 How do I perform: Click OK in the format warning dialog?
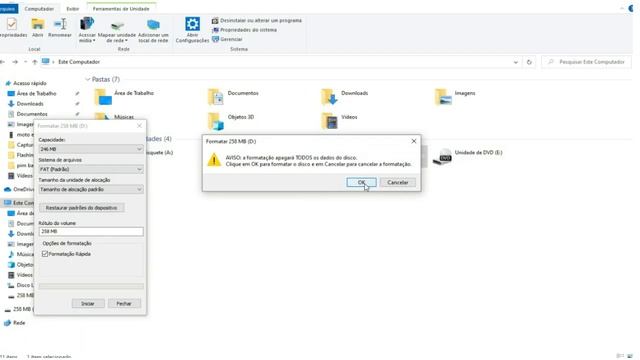click(x=361, y=182)
